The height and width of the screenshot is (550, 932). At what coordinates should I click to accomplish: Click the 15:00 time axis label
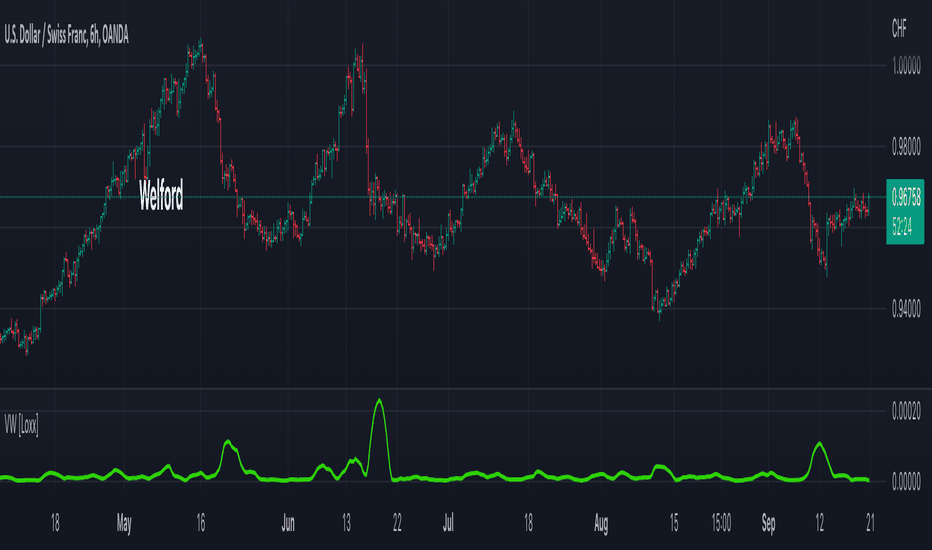pos(721,523)
